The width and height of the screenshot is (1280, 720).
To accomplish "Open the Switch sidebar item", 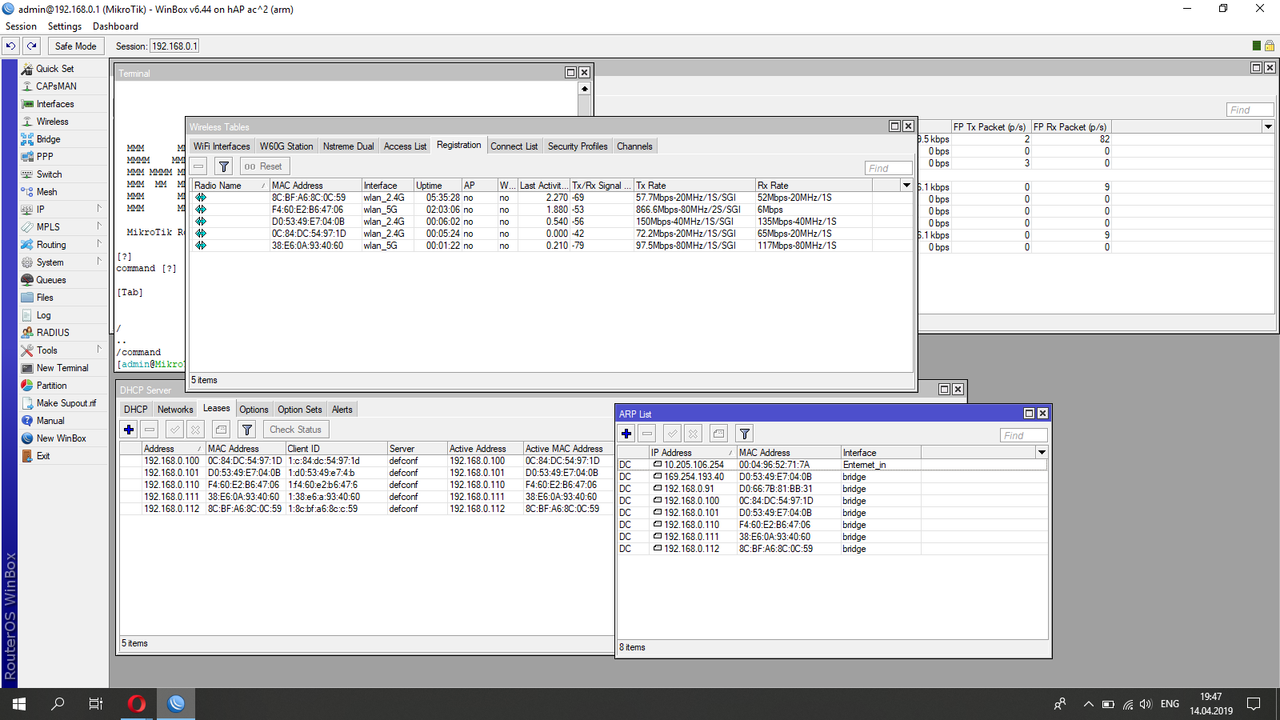I will tap(49, 174).
